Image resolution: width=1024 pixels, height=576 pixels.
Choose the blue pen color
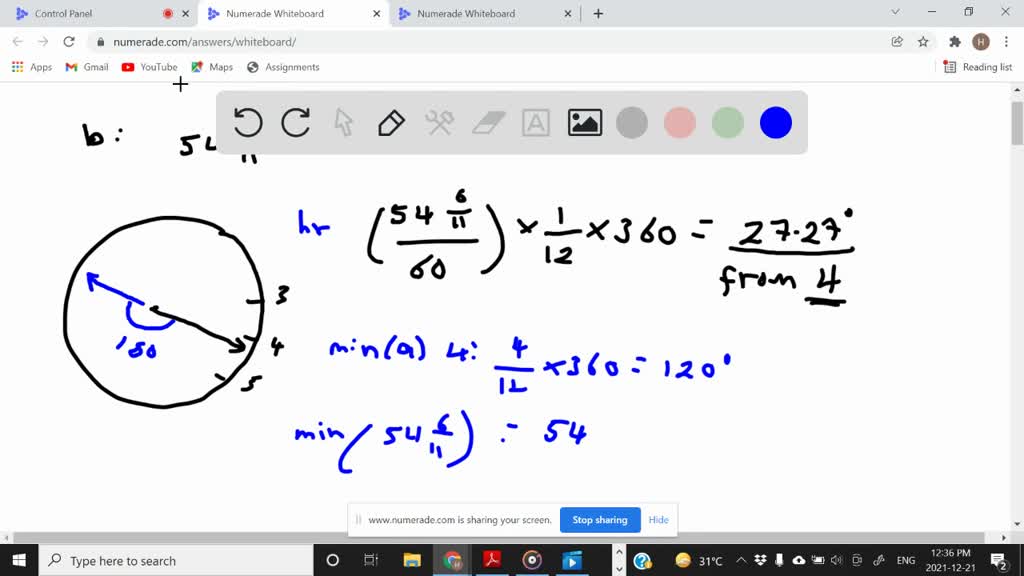[776, 123]
